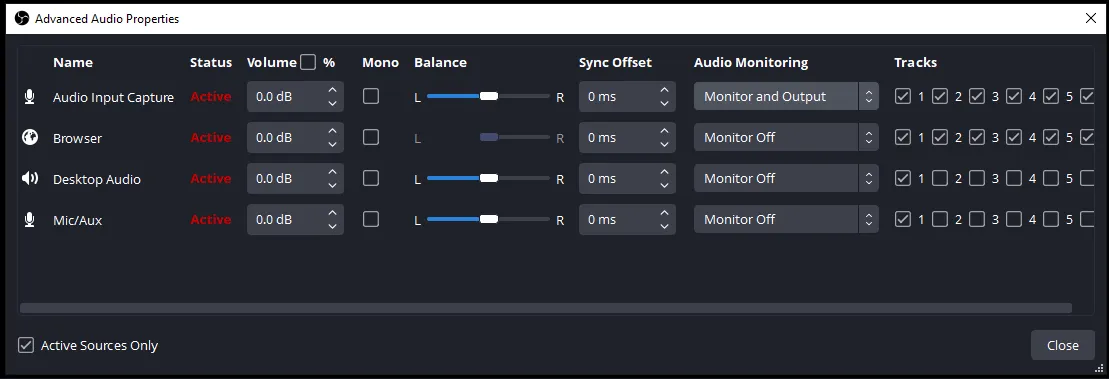The width and height of the screenshot is (1109, 379).
Task: Toggle the Volume percent checkbox
Action: pos(308,62)
